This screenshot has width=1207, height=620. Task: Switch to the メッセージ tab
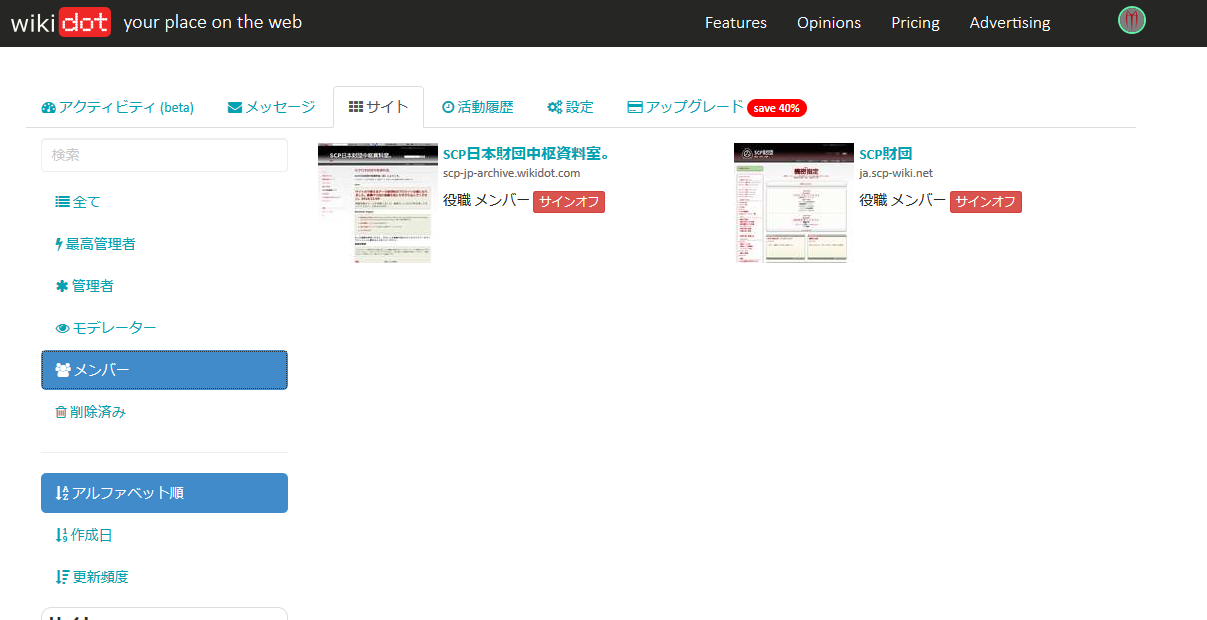tap(271, 107)
